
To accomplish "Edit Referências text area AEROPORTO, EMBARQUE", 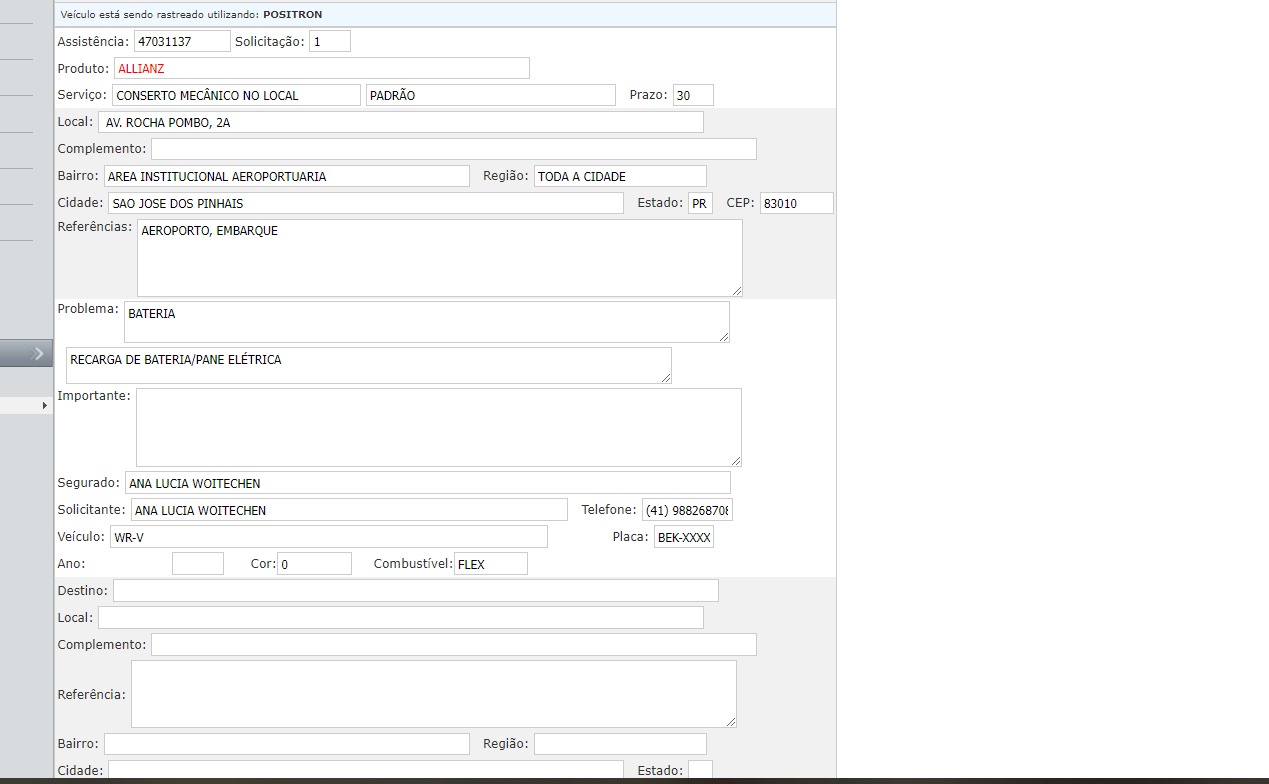I will coord(440,258).
